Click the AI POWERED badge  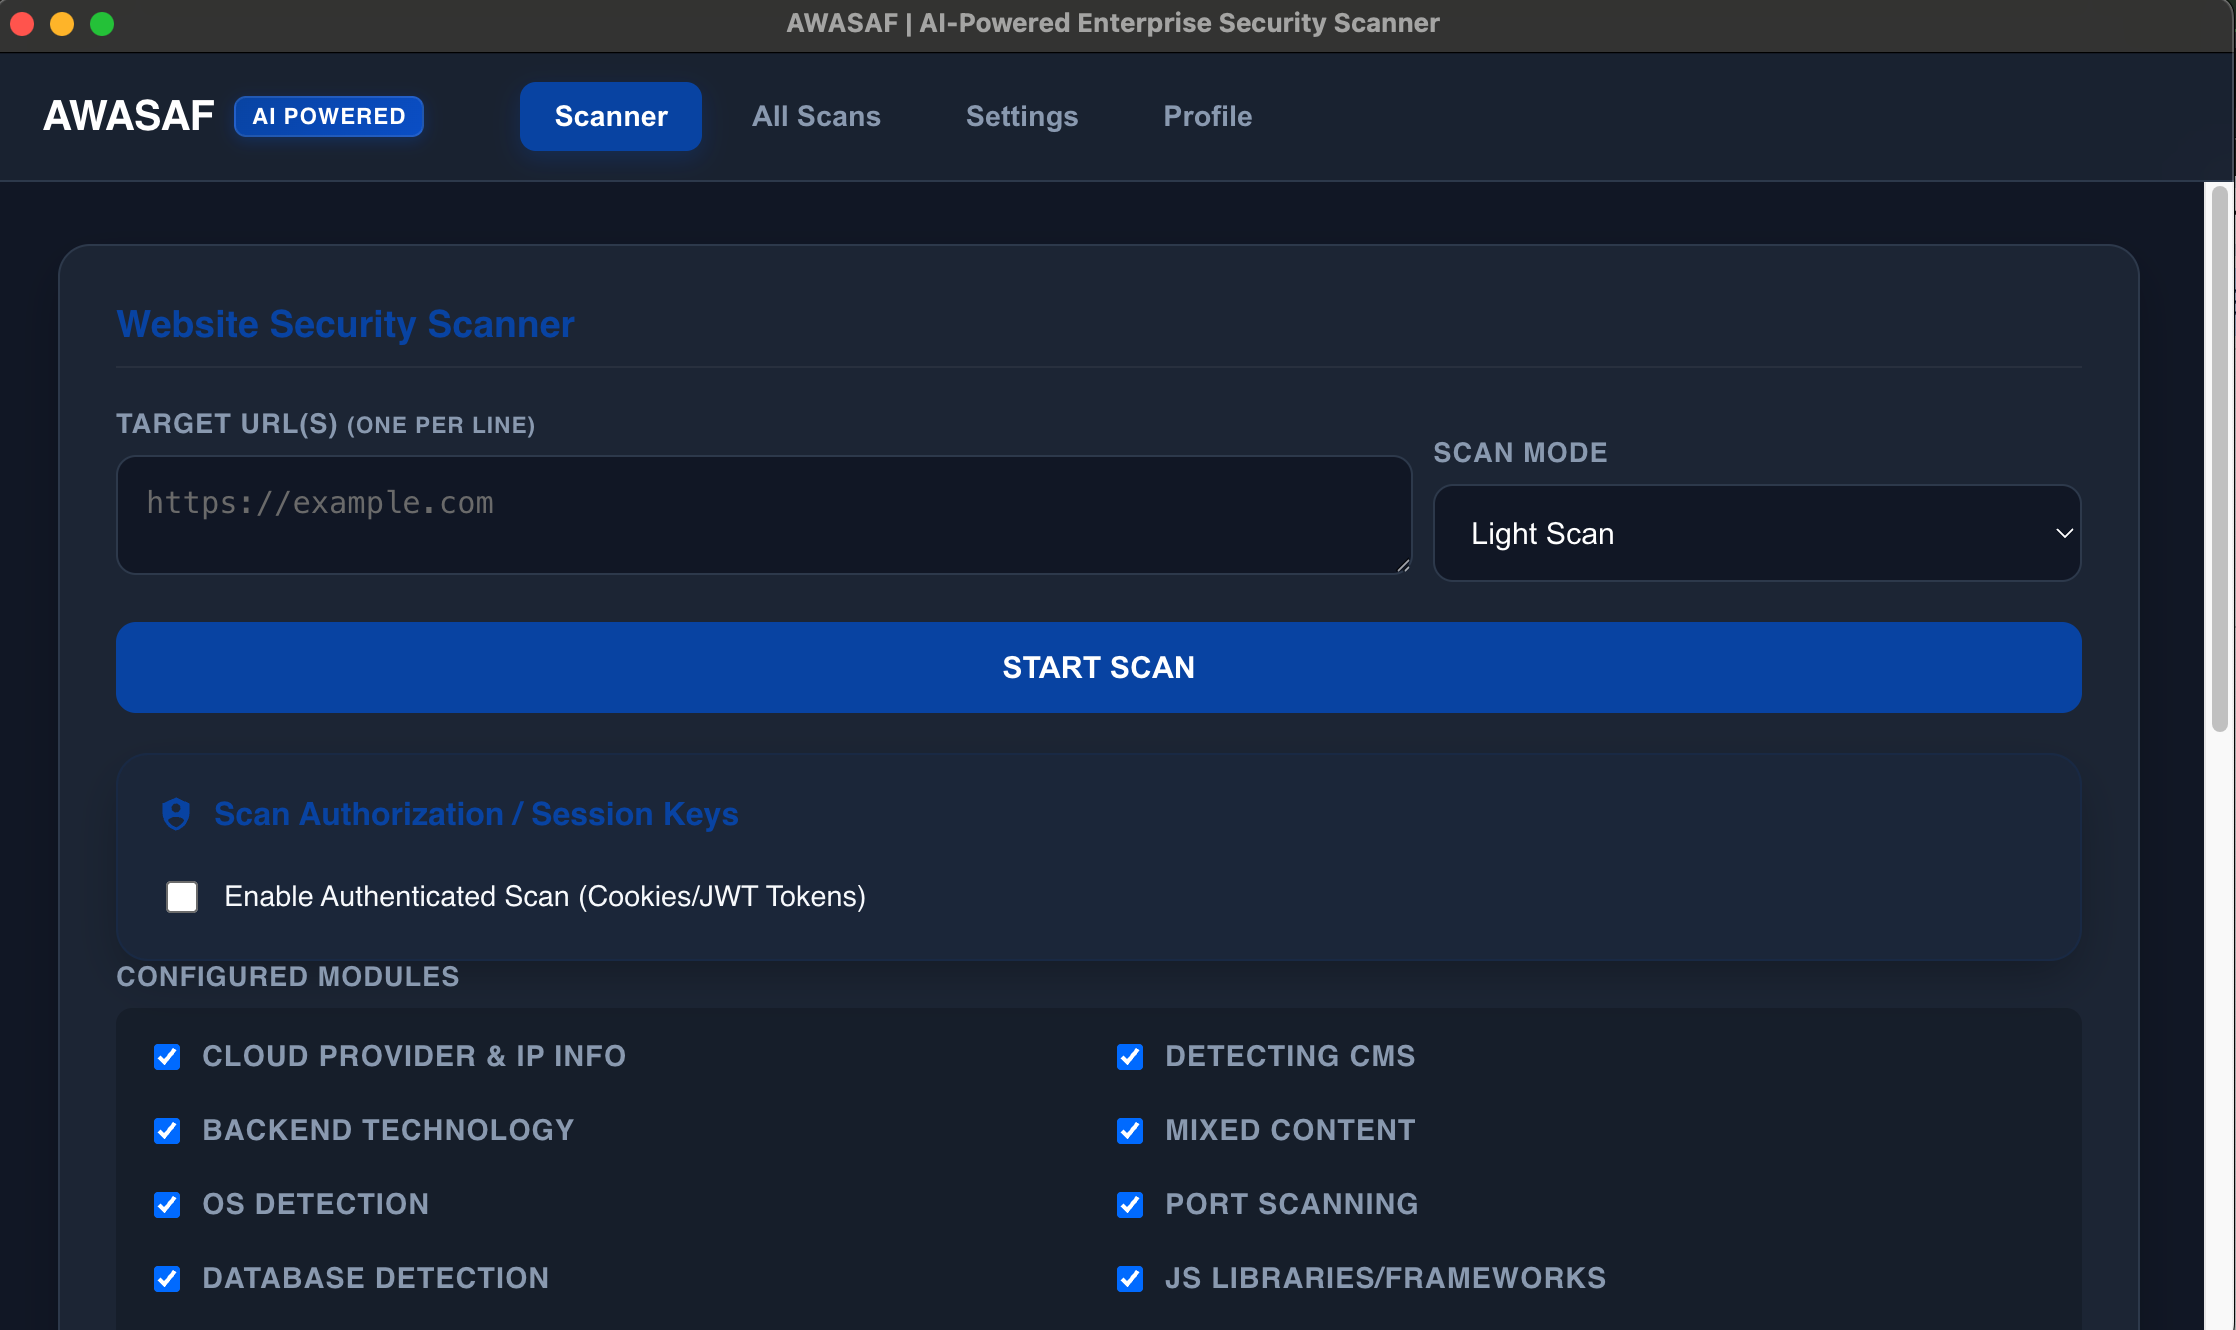[328, 116]
